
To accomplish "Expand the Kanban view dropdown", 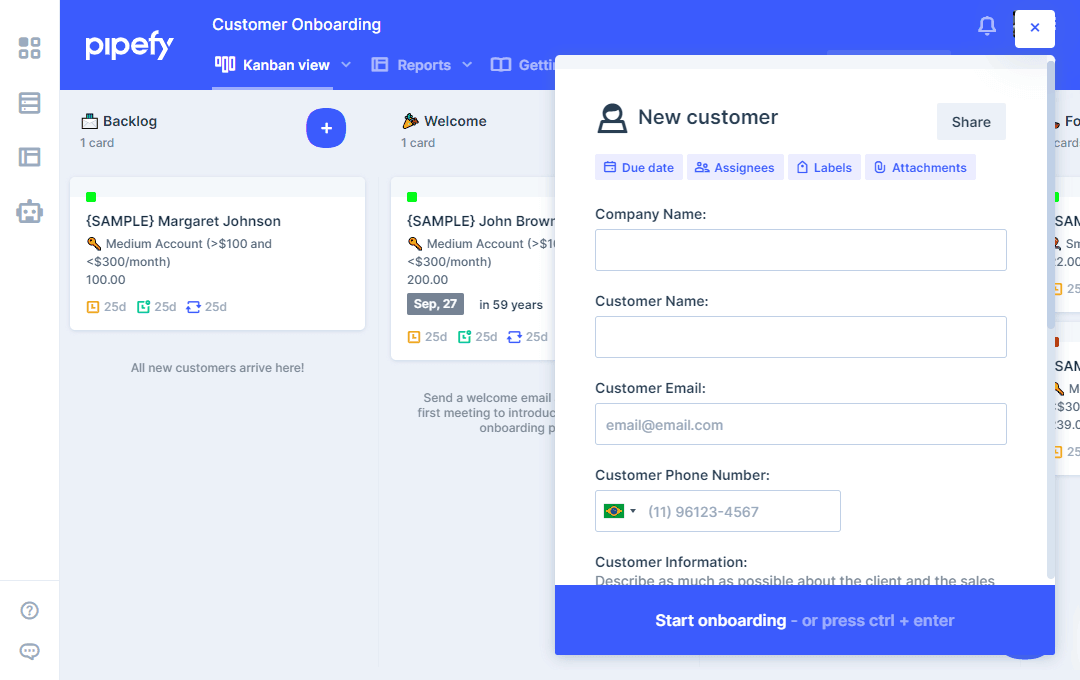I will (346, 65).
